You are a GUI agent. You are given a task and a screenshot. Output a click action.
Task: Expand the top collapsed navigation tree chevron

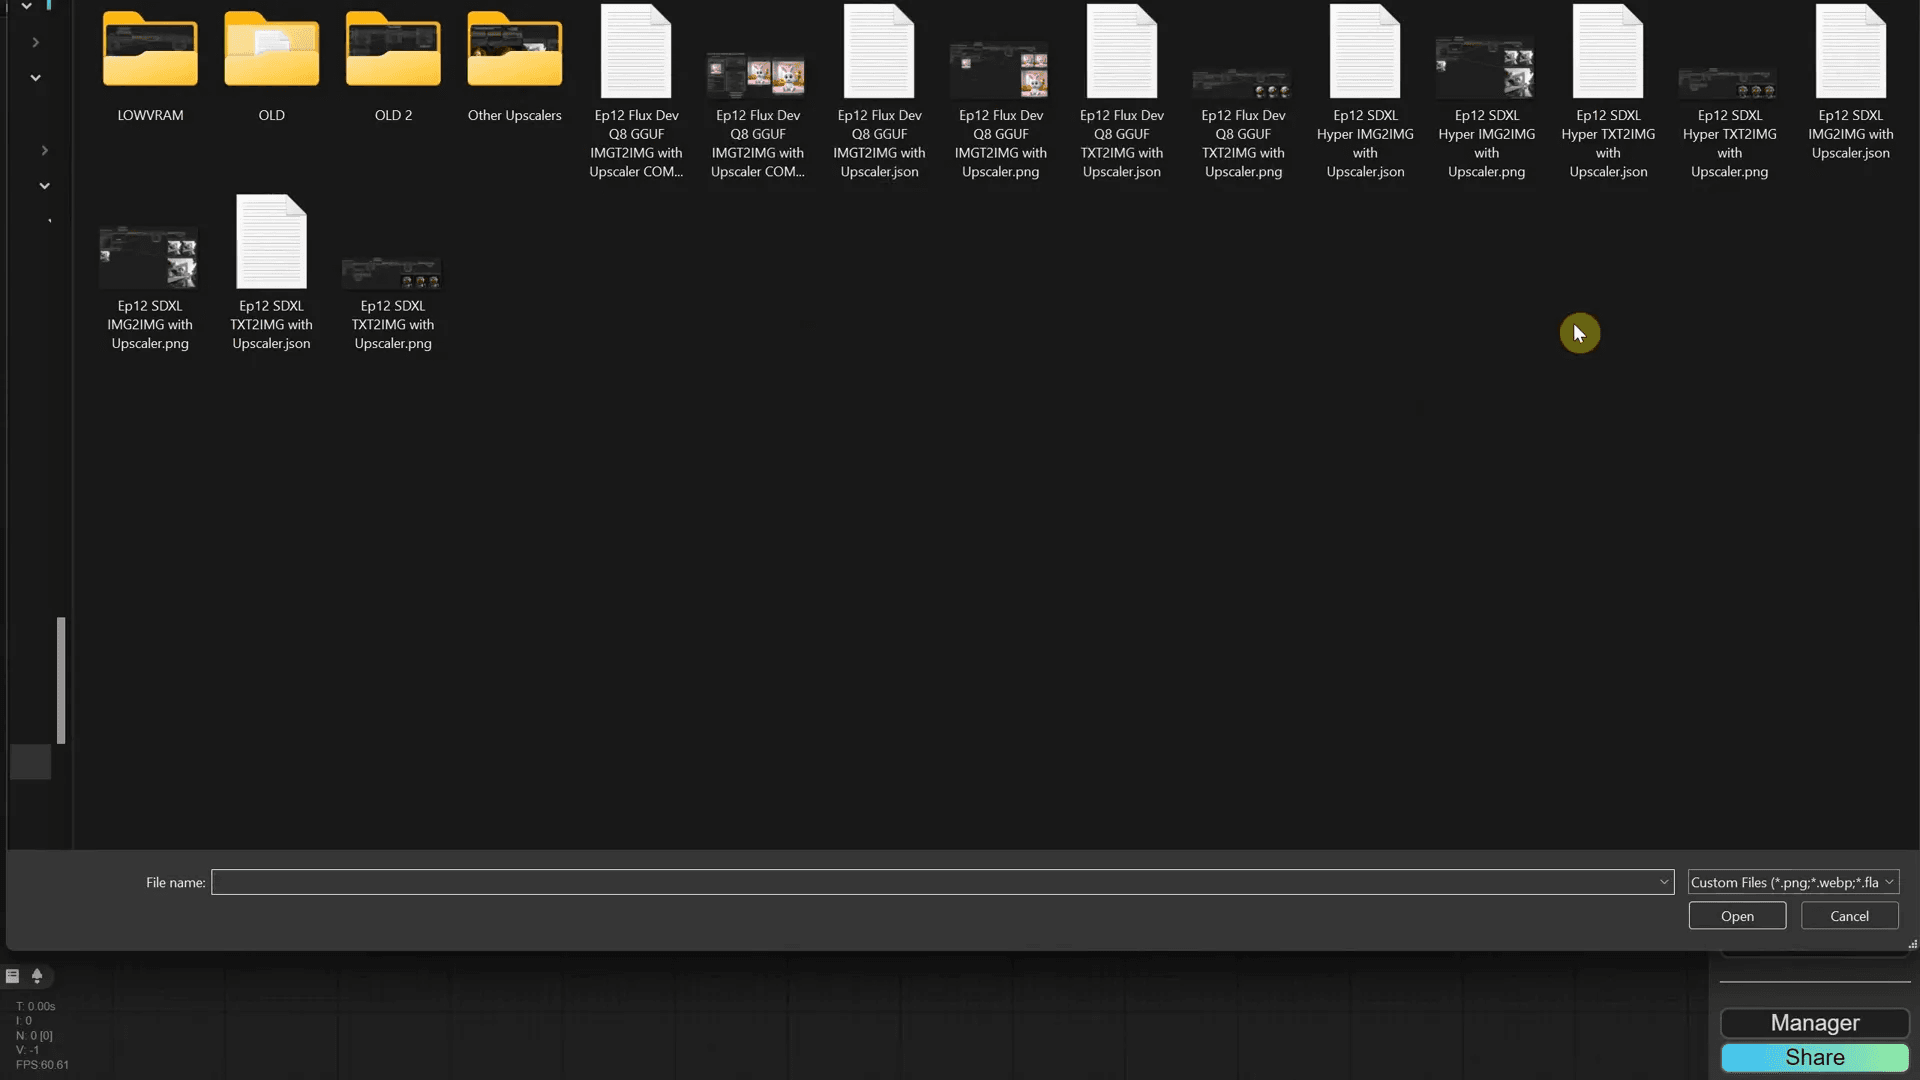pos(35,42)
